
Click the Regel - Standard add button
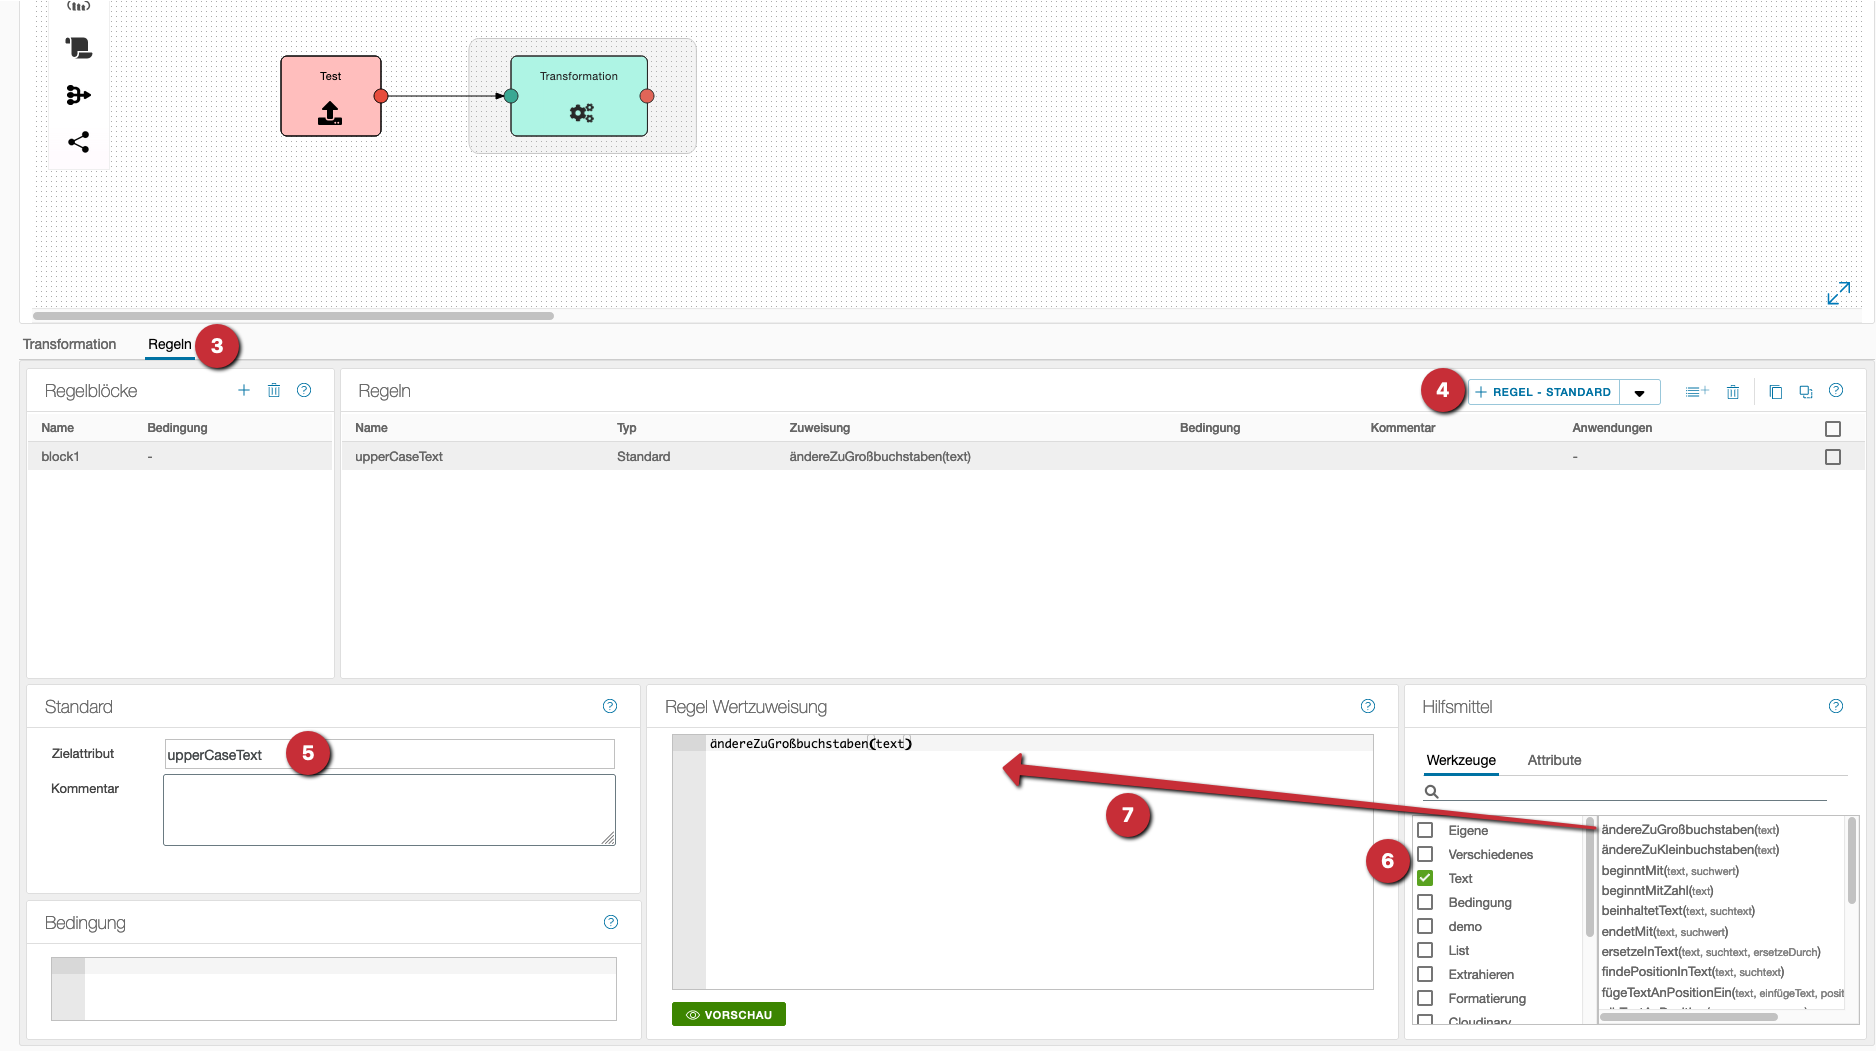(x=1543, y=392)
